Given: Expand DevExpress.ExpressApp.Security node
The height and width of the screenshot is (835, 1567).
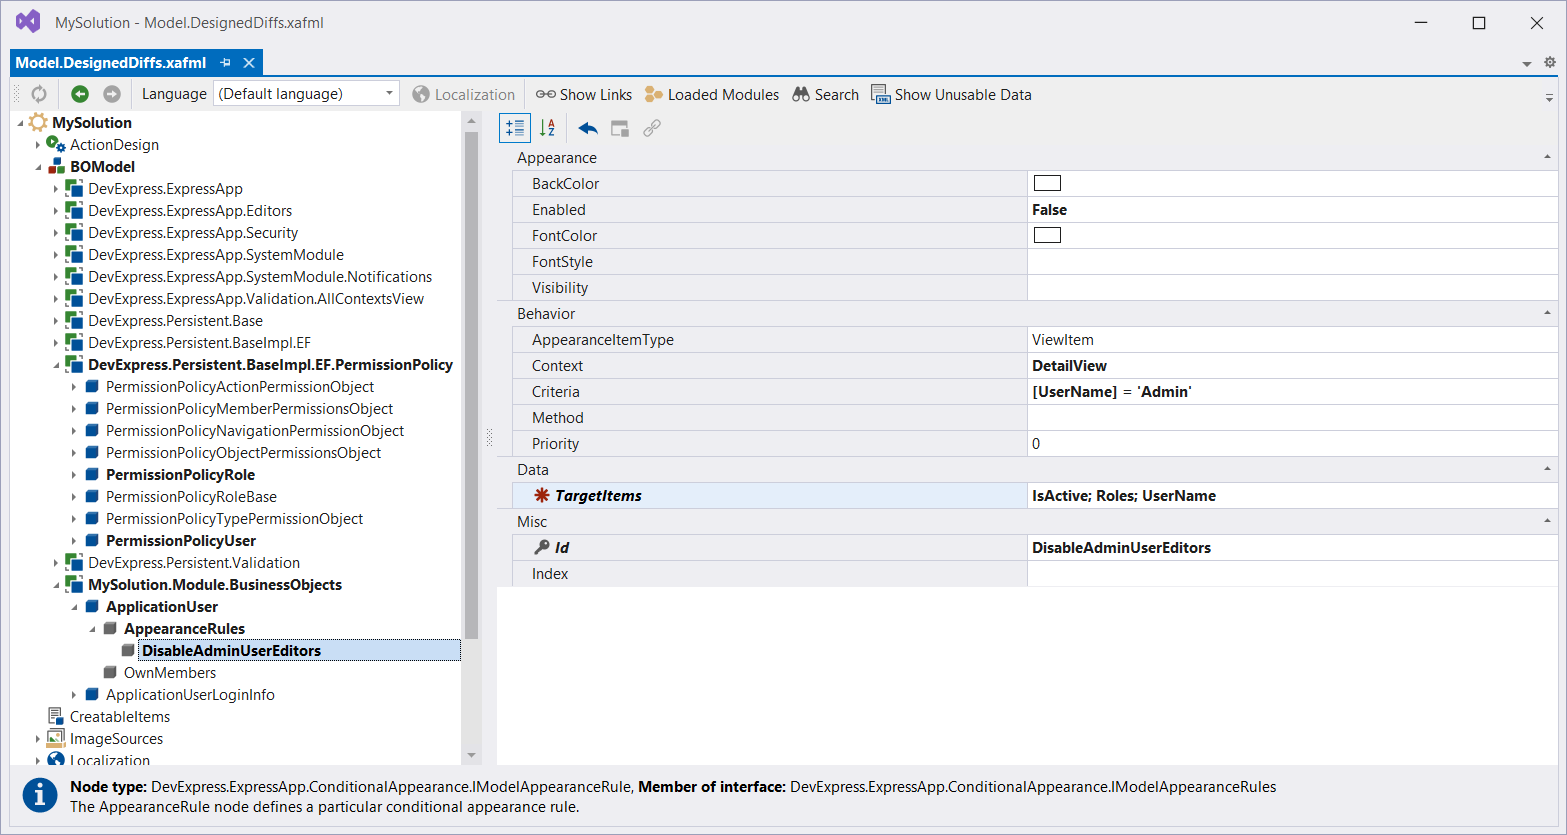Looking at the screenshot, I should tap(56, 233).
